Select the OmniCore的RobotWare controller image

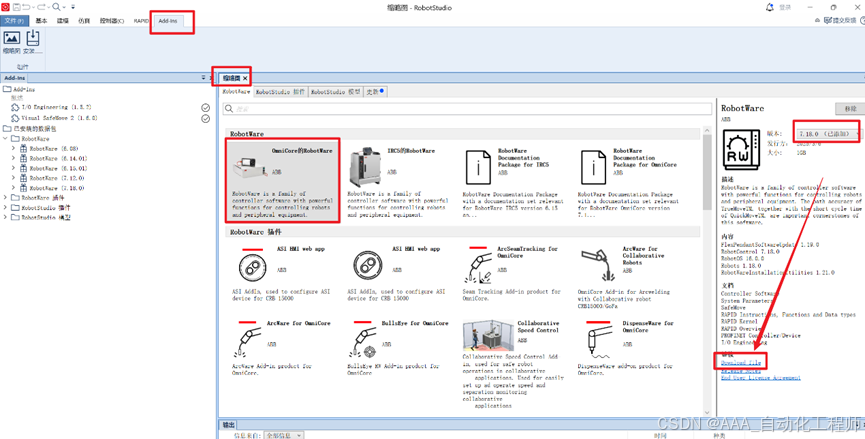tap(248, 168)
